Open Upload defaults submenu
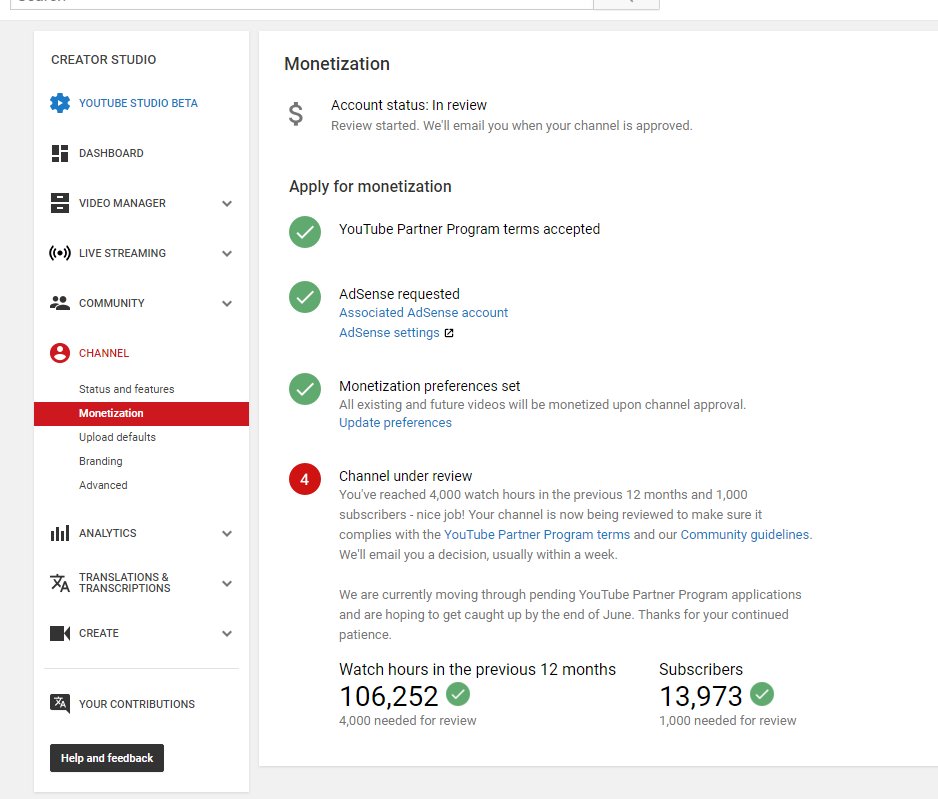Screen dimensions: 938x799 [x=117, y=437]
